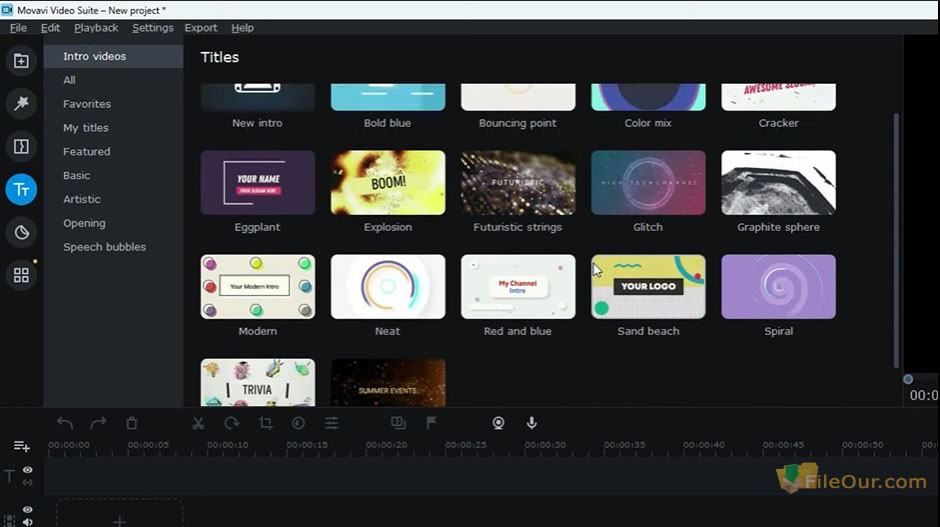Click the titles list vertical scrollbar

[896, 240]
